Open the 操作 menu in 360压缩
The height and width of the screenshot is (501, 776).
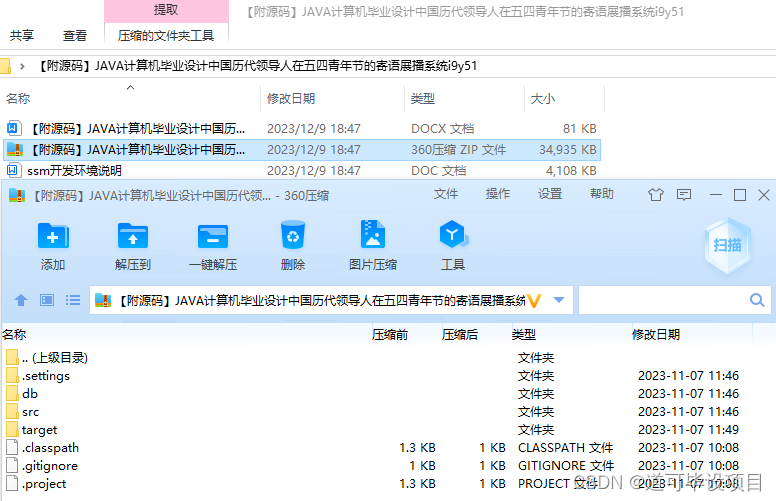(x=498, y=194)
